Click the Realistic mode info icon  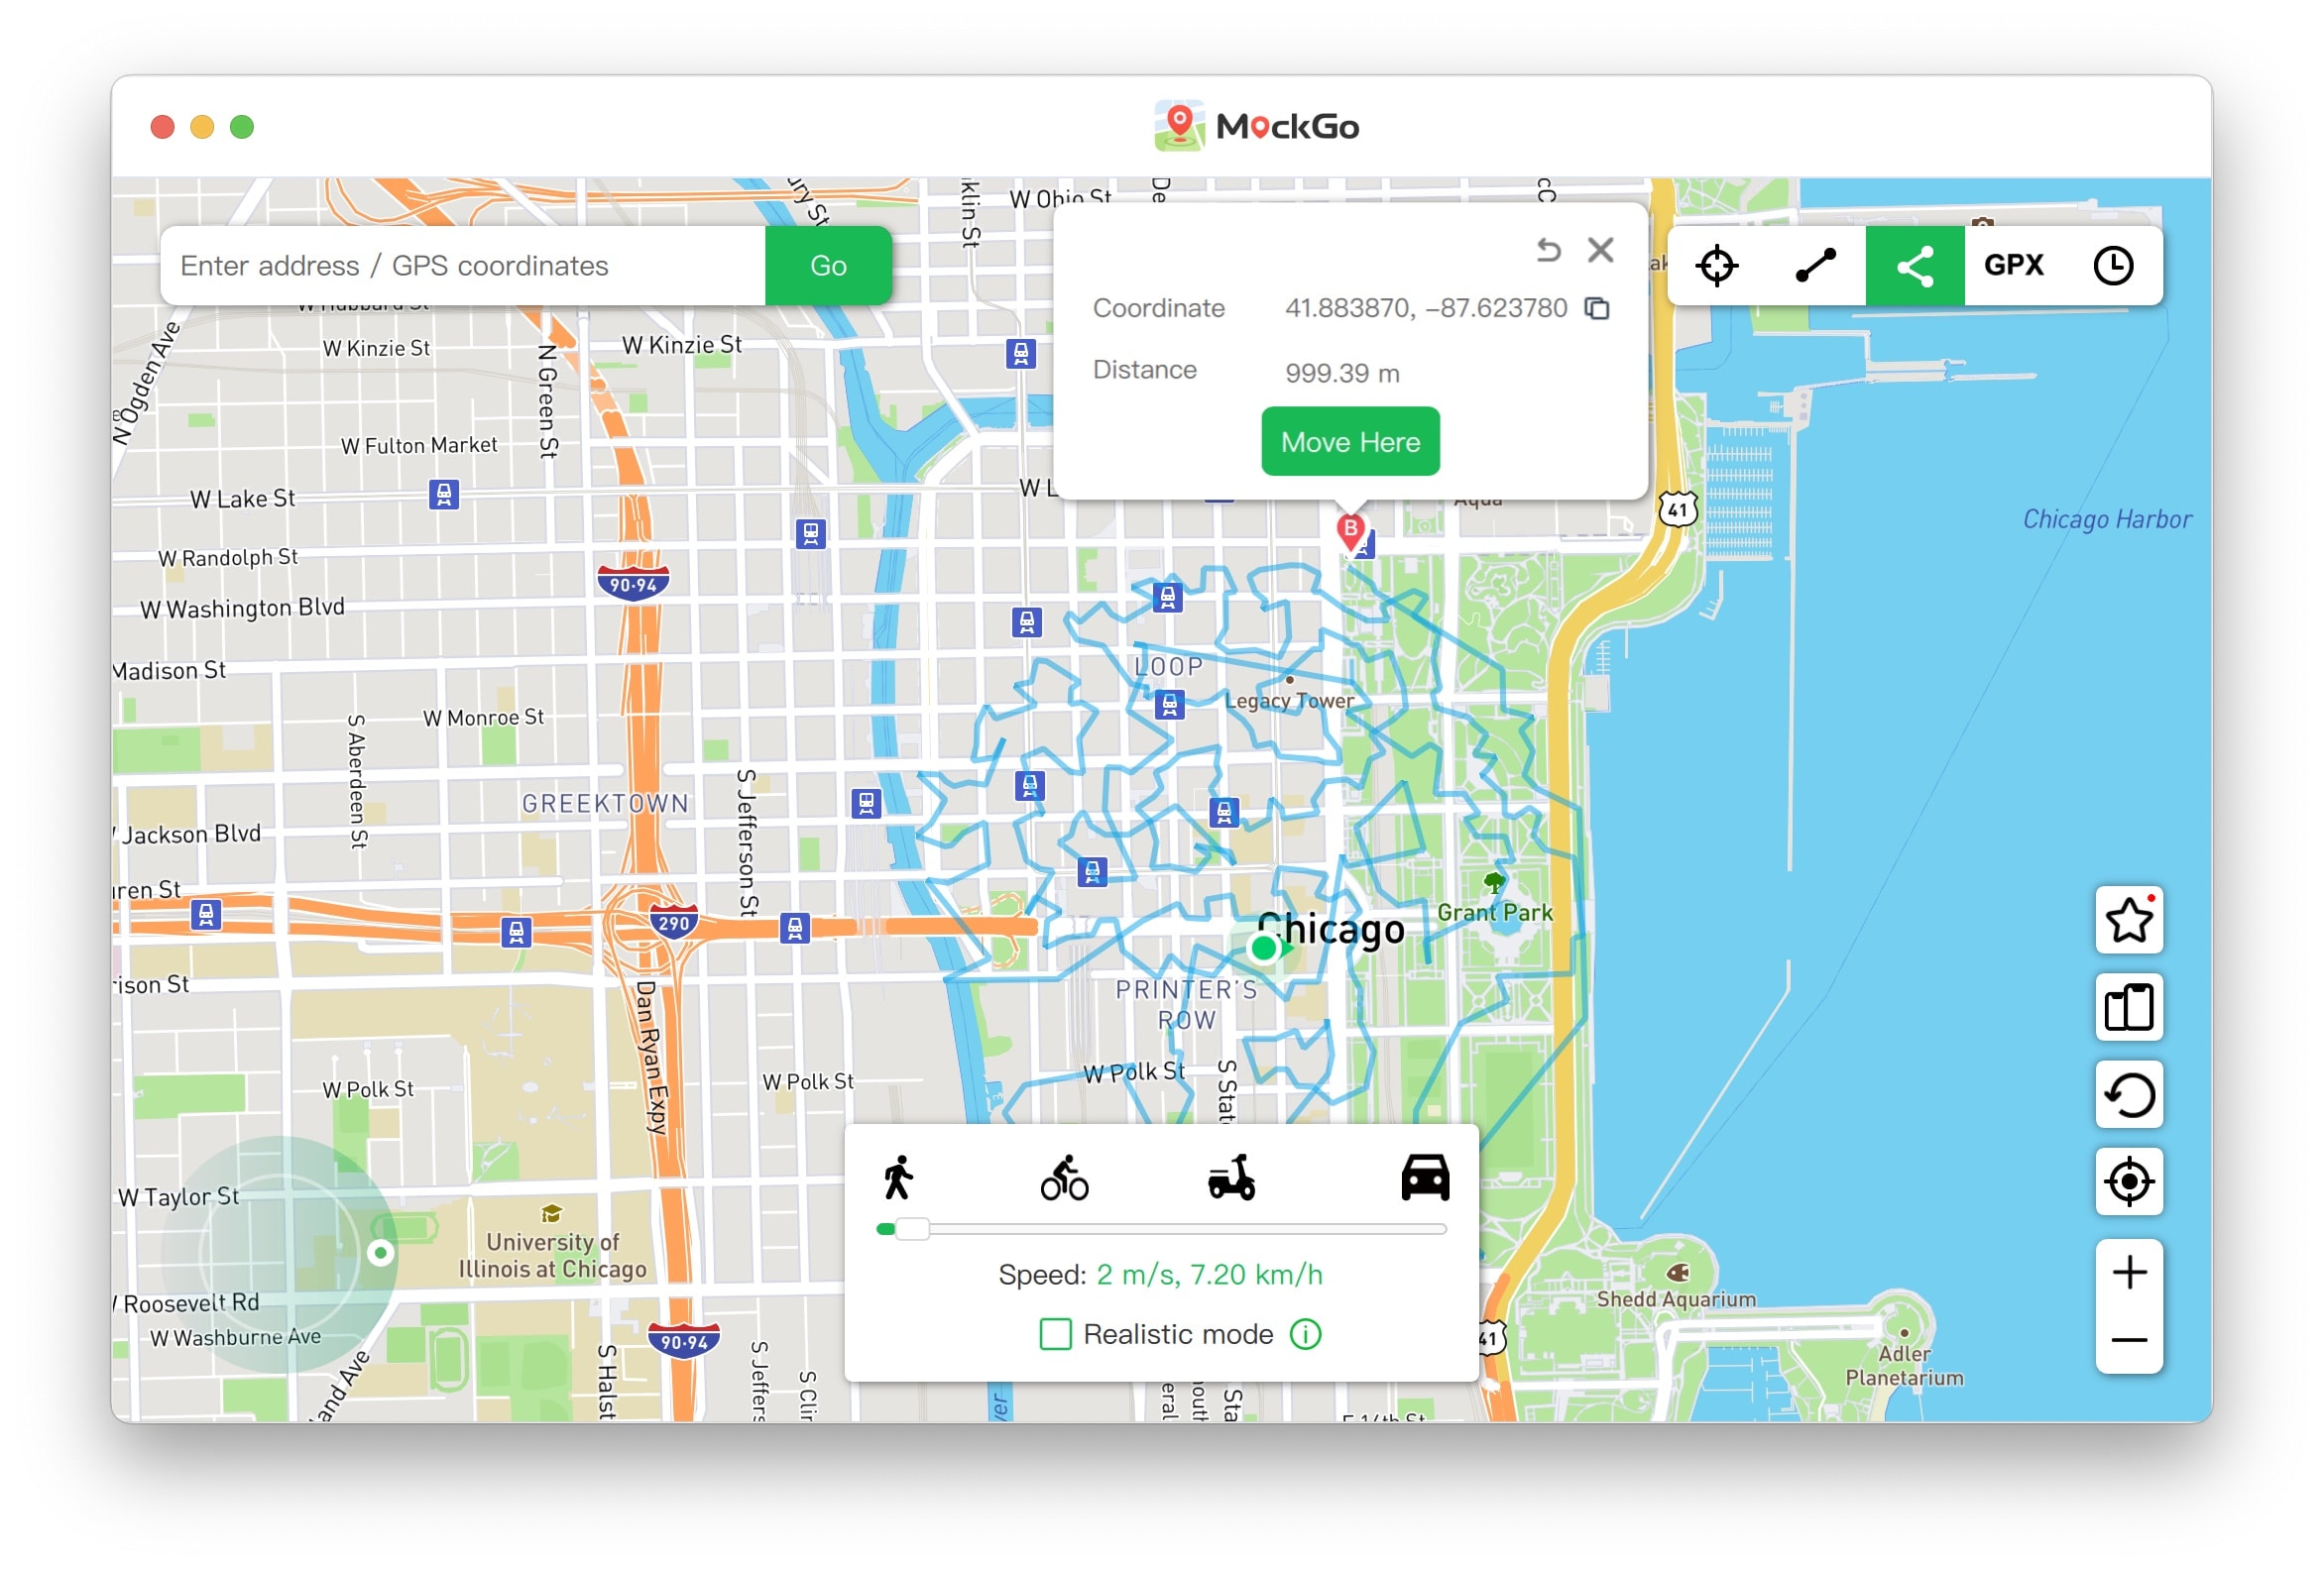click(x=1305, y=1334)
